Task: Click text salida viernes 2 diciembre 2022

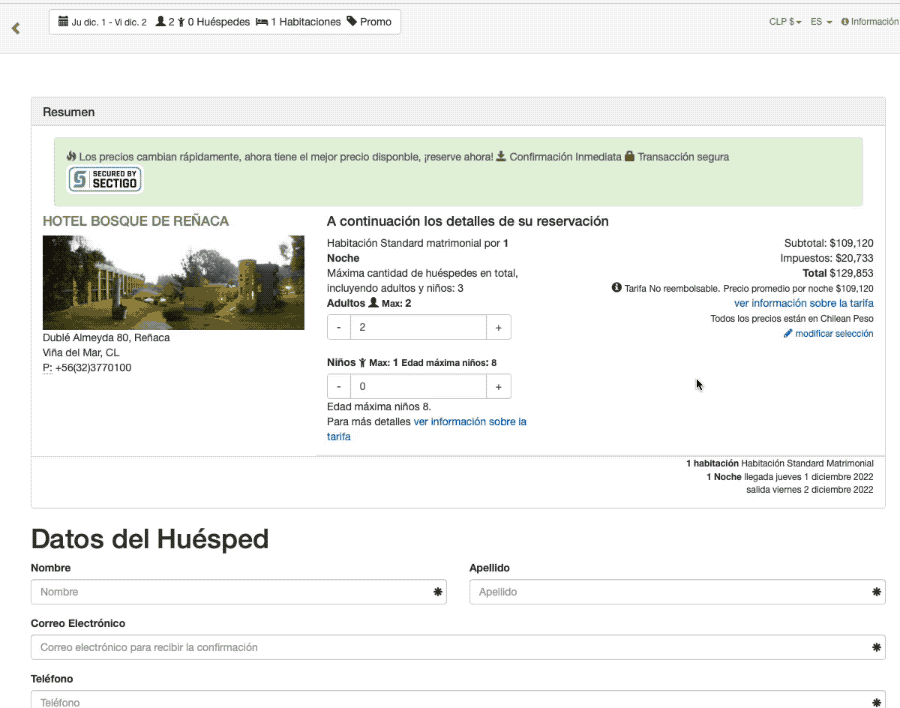Action: [x=809, y=490]
